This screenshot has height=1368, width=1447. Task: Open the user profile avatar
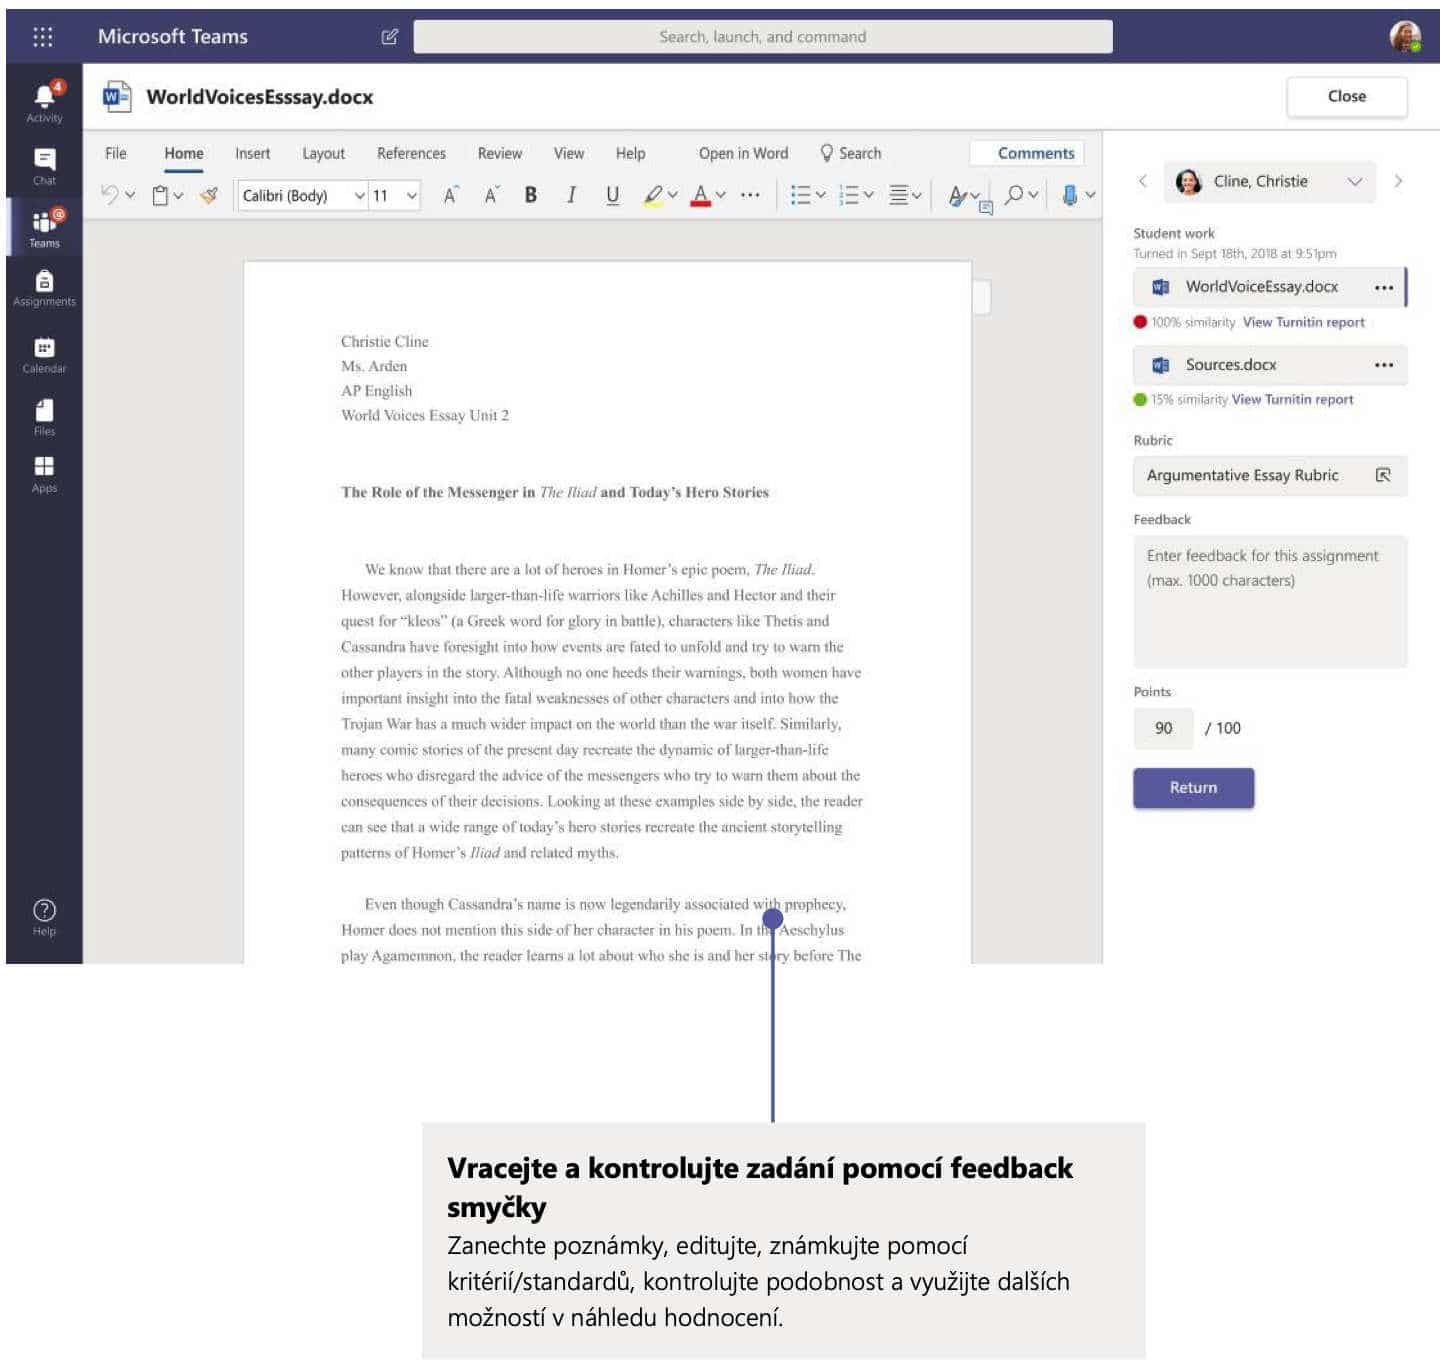point(1406,37)
